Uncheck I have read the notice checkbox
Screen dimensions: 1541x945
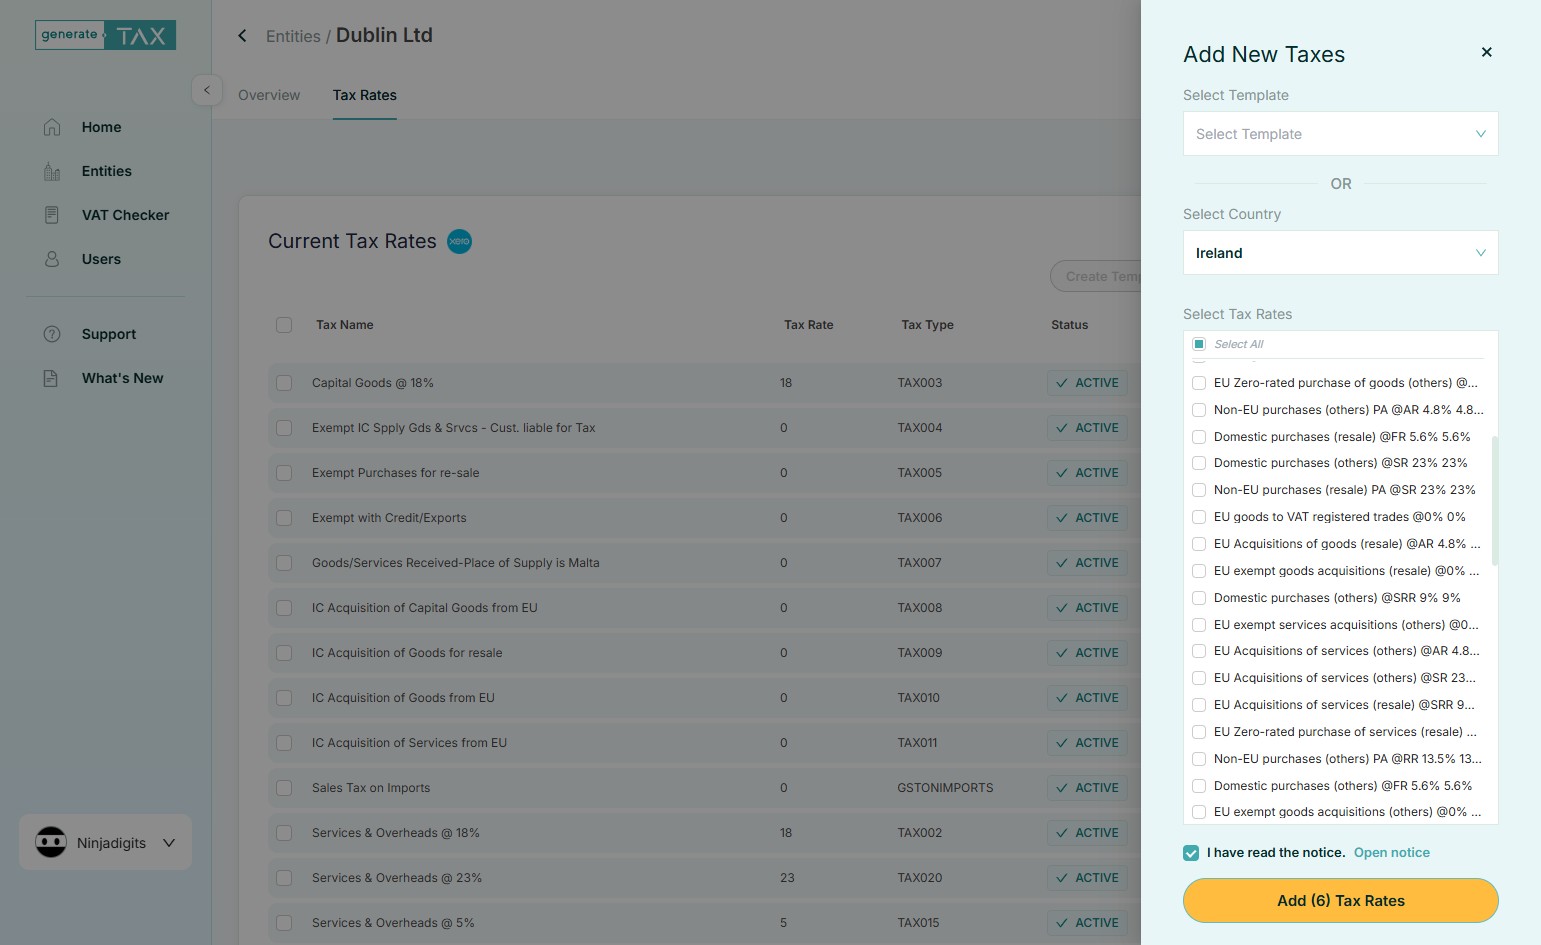pyautogui.click(x=1191, y=853)
